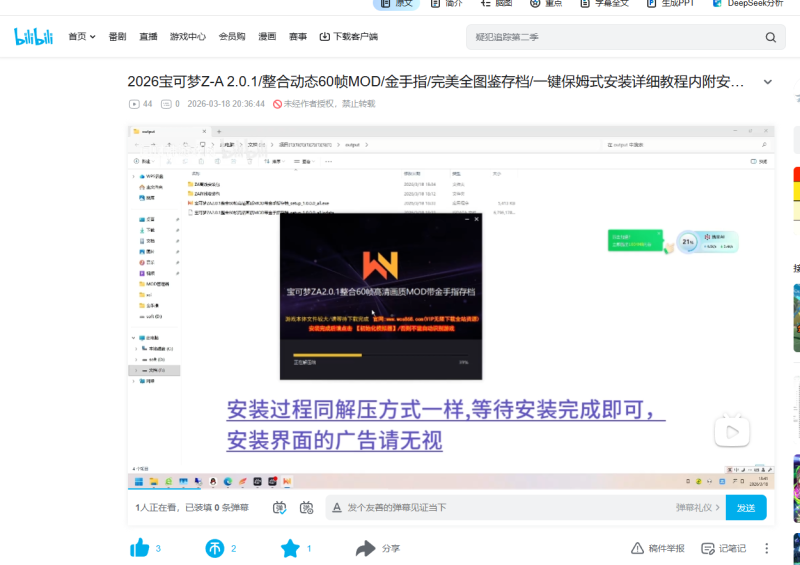
Task: Open the 脑图 mind map tab
Action: pos(496,4)
